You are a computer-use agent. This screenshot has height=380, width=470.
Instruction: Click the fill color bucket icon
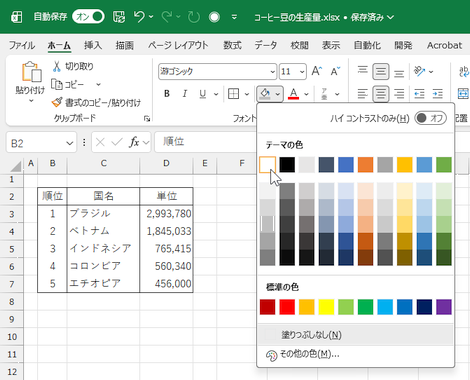click(265, 94)
